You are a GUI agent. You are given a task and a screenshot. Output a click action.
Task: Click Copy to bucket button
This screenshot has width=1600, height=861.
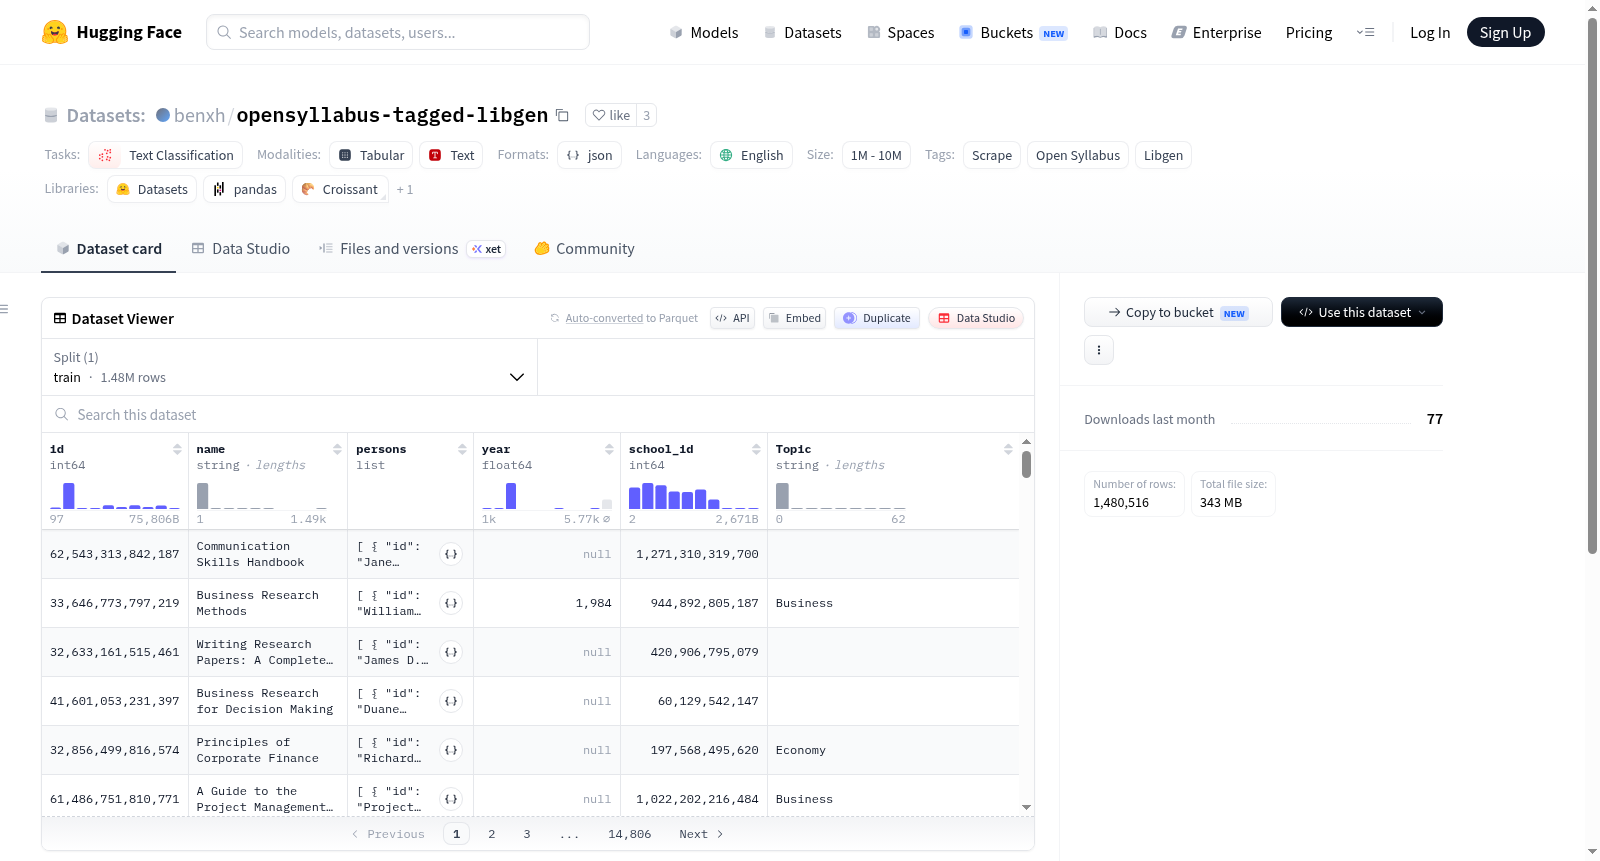coord(1178,312)
